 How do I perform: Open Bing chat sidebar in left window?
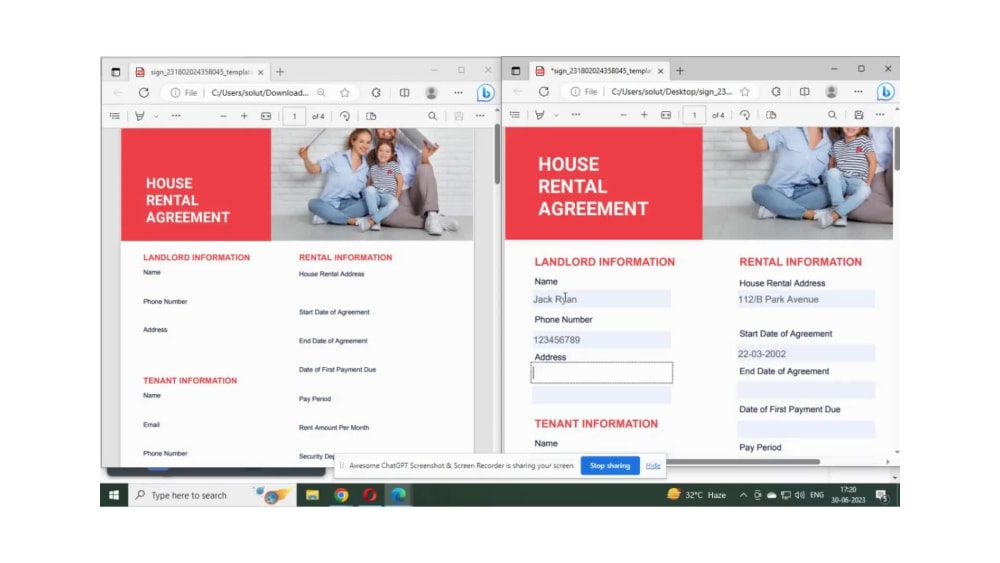point(485,93)
